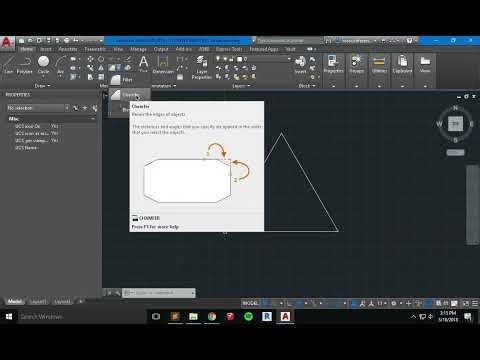This screenshot has width=480, height=360.
Task: Toggle workspace switching gear on status bar
Action: pos(394,303)
